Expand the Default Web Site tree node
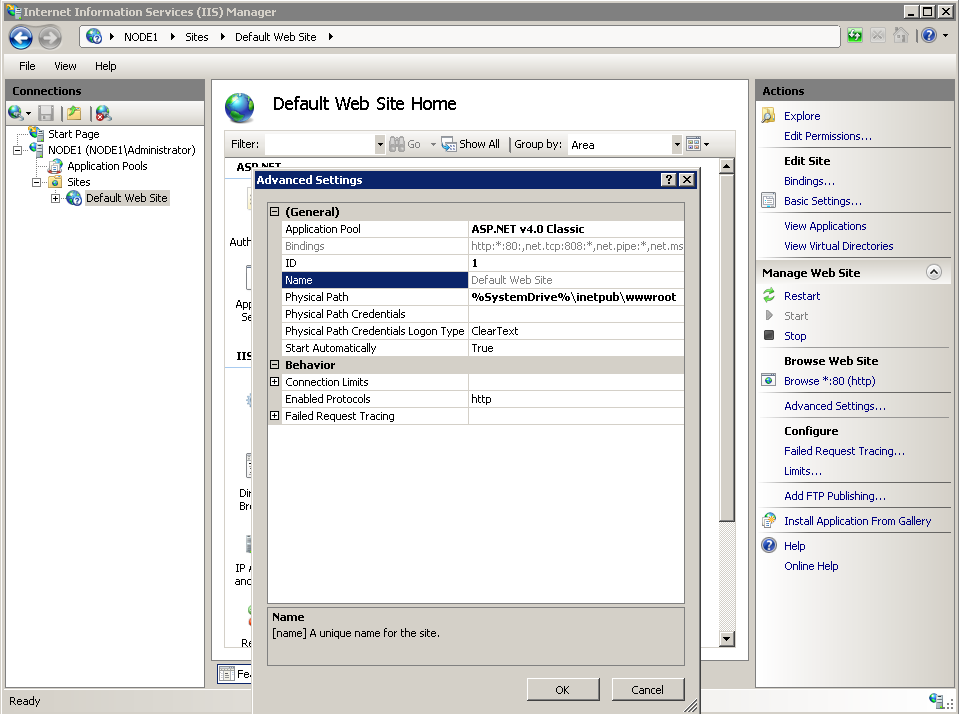Viewport: 959px width, 714px height. (x=56, y=198)
